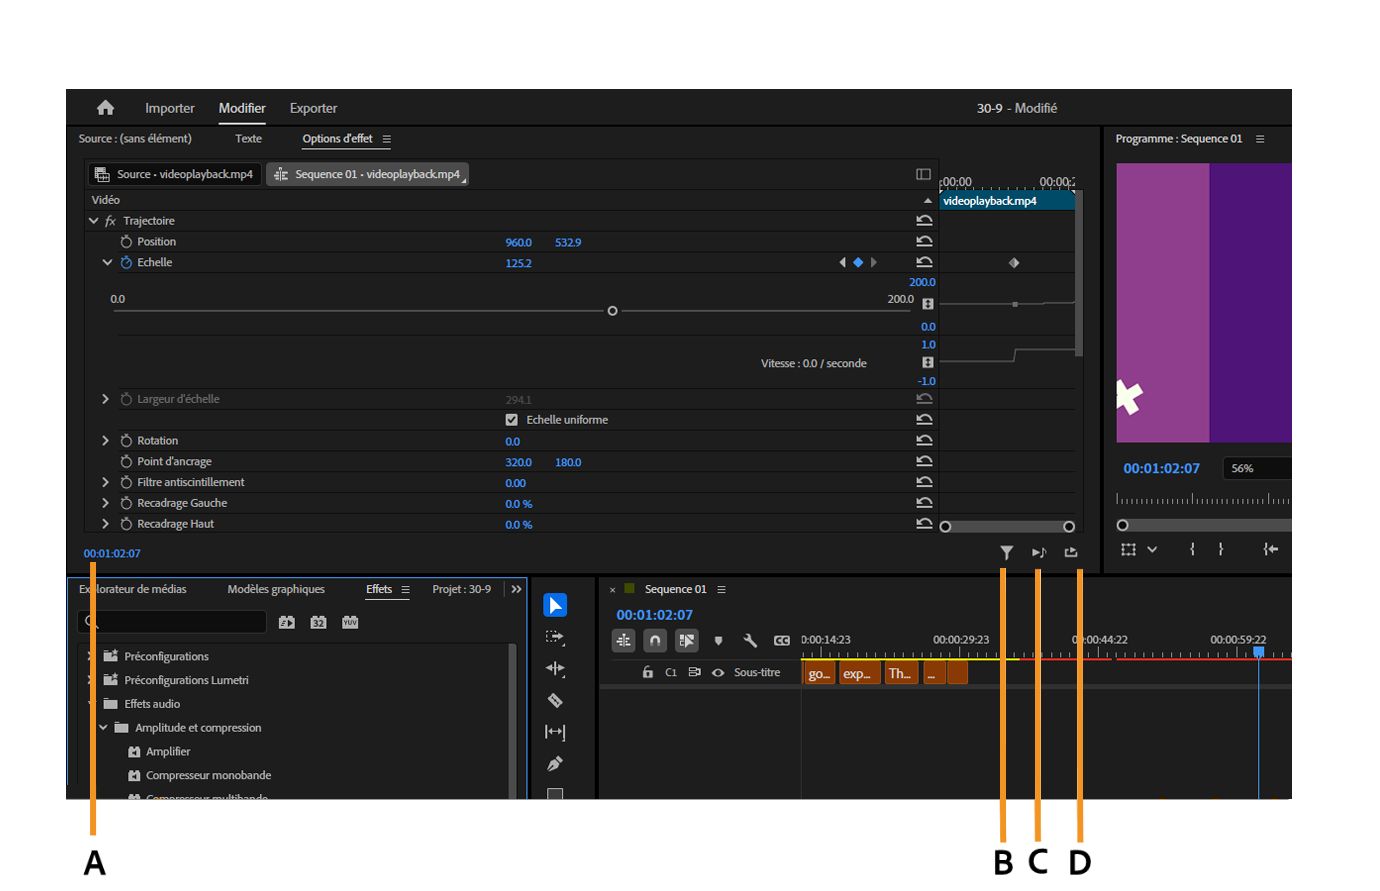Open the Importer workspace tab
Image resolution: width=1380 pixels, height=891 pixels.
[170, 108]
